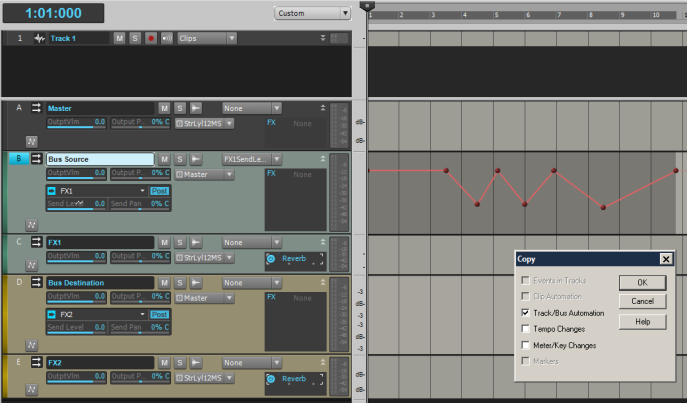
Task: Solo the FX2 bus
Action: [180, 362]
